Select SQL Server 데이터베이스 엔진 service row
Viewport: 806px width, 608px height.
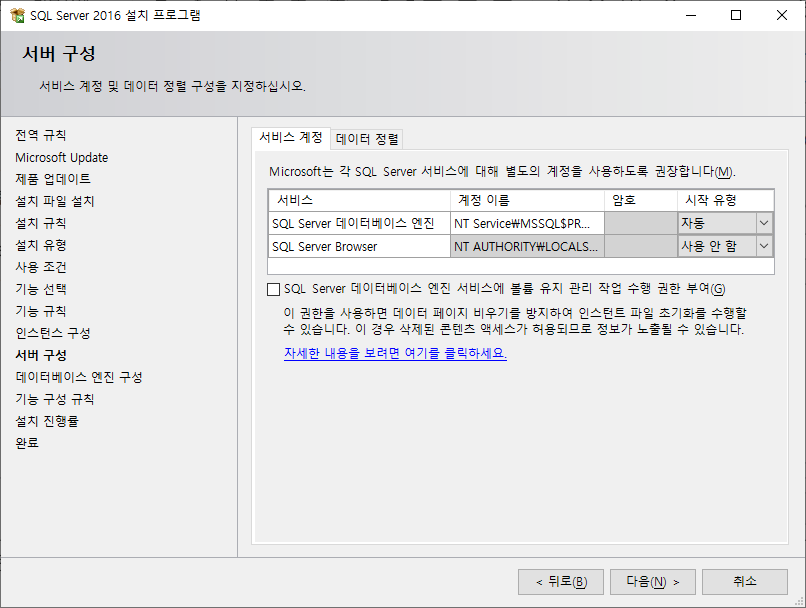[359, 224]
